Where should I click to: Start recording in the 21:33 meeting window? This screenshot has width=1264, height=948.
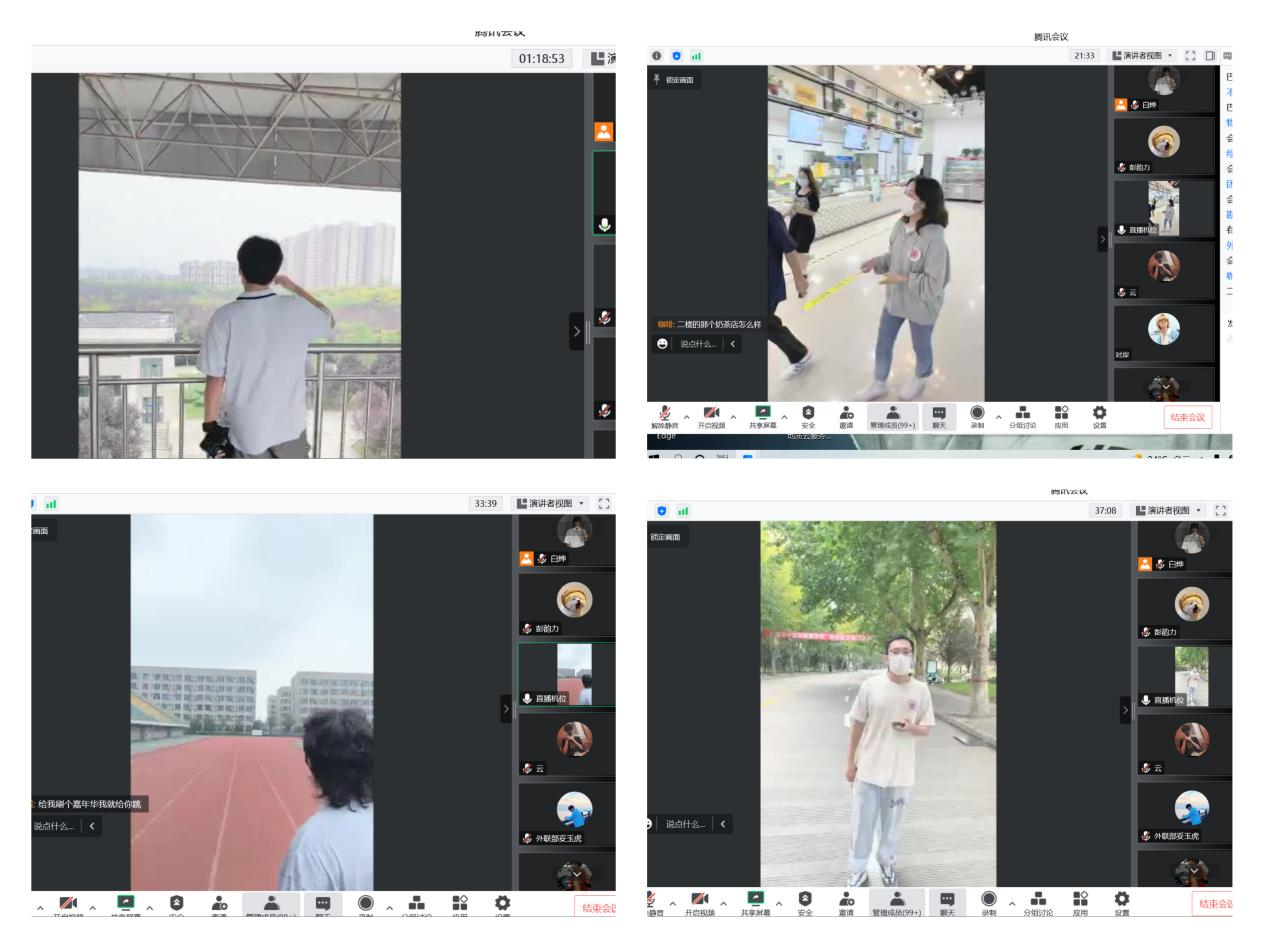pos(977,414)
